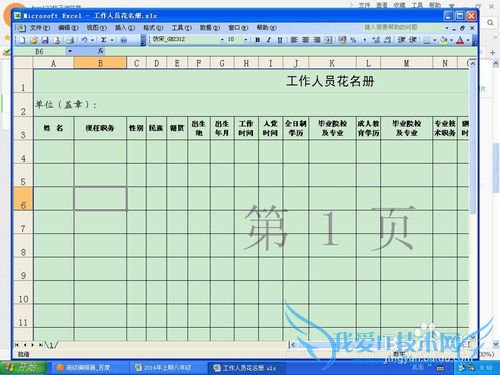500x375 pixels.
Task: Open the 数据 (Data) menu
Action: [210, 28]
